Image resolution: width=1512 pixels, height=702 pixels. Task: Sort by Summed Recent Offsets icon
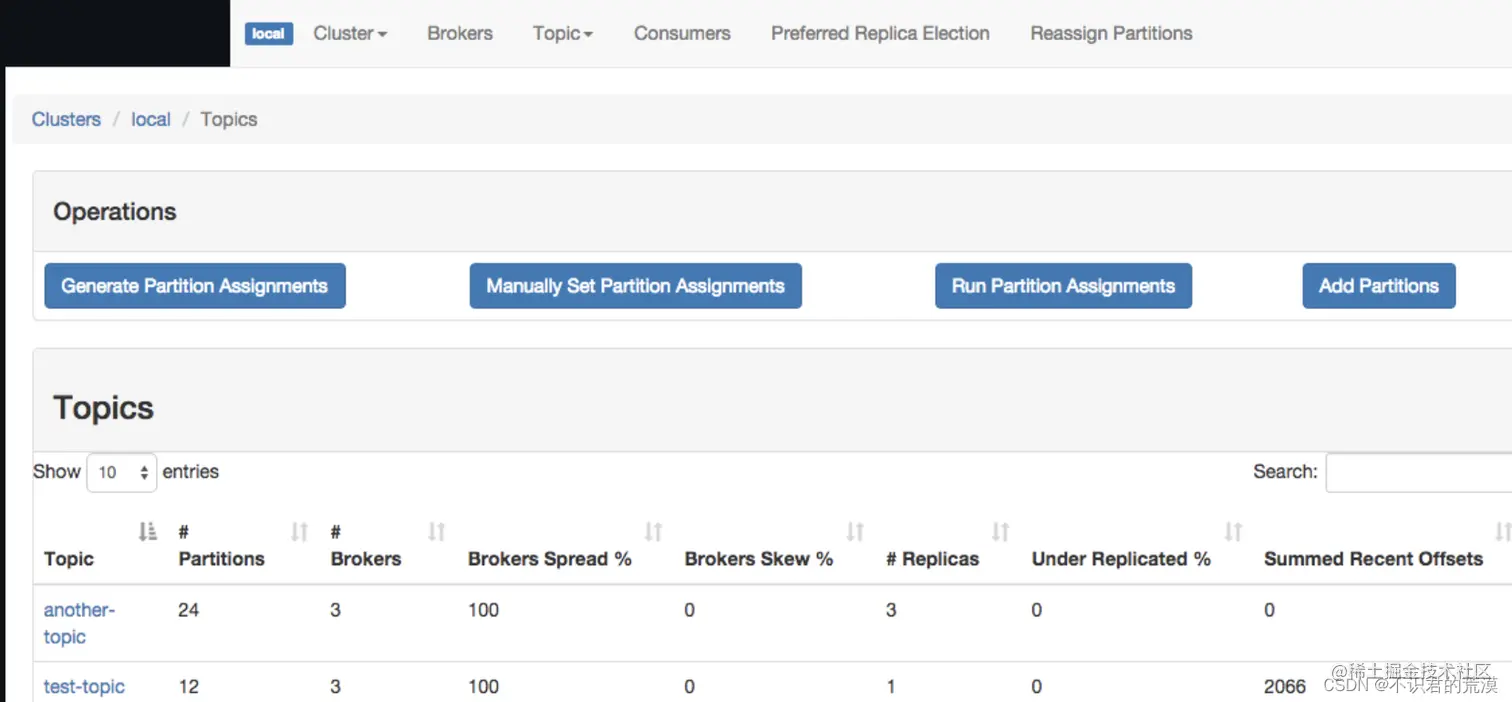click(x=1502, y=532)
